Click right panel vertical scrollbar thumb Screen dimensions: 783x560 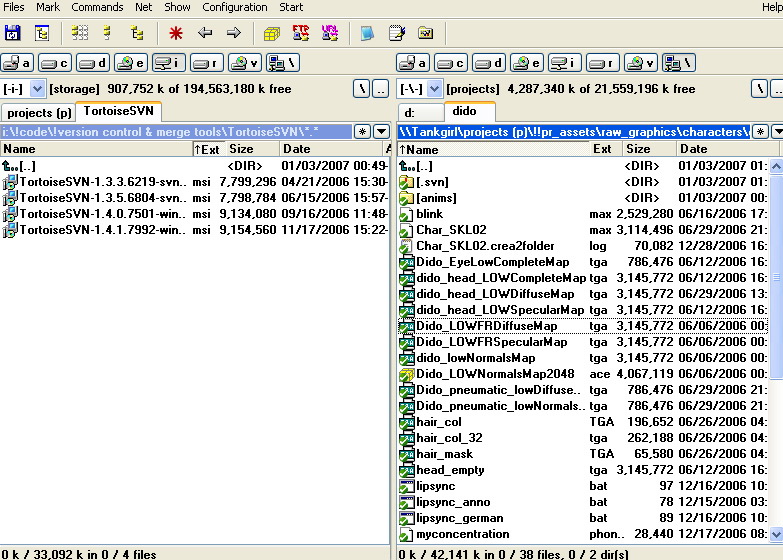pos(776,277)
